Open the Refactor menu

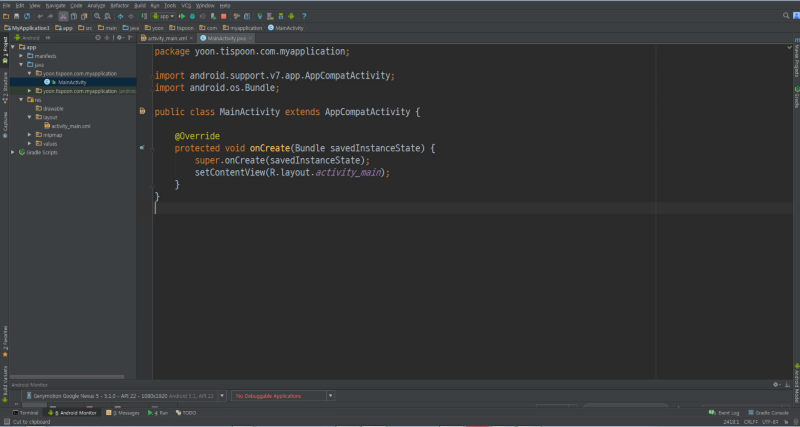[x=118, y=5]
